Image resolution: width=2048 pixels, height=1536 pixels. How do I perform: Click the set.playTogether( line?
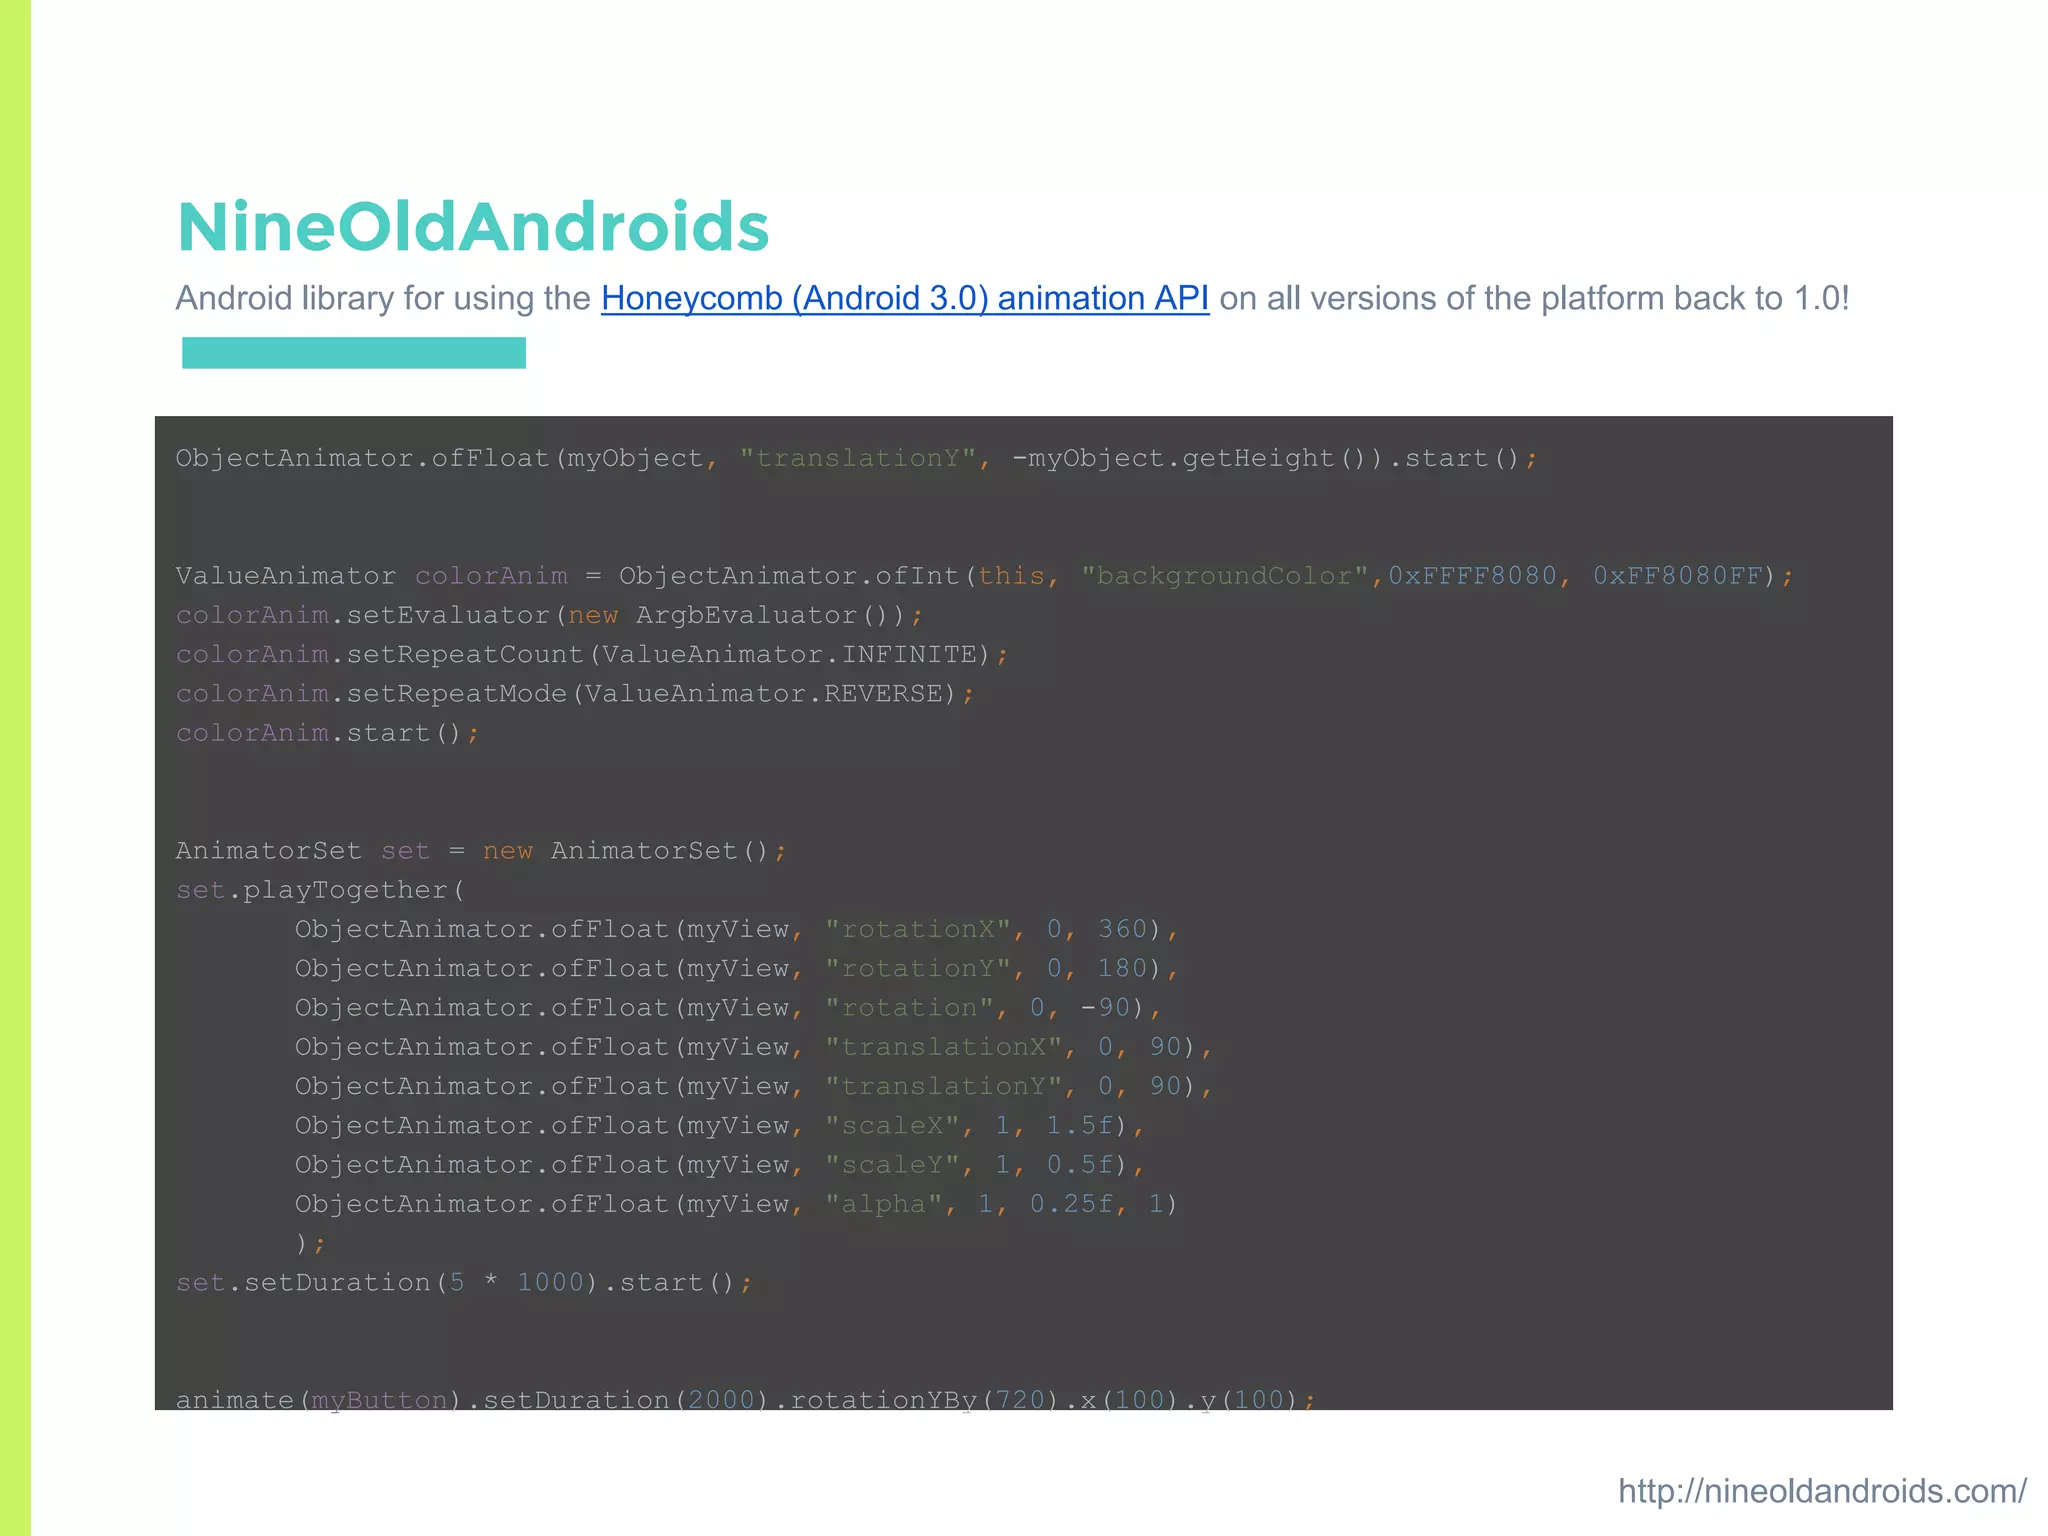(321, 890)
